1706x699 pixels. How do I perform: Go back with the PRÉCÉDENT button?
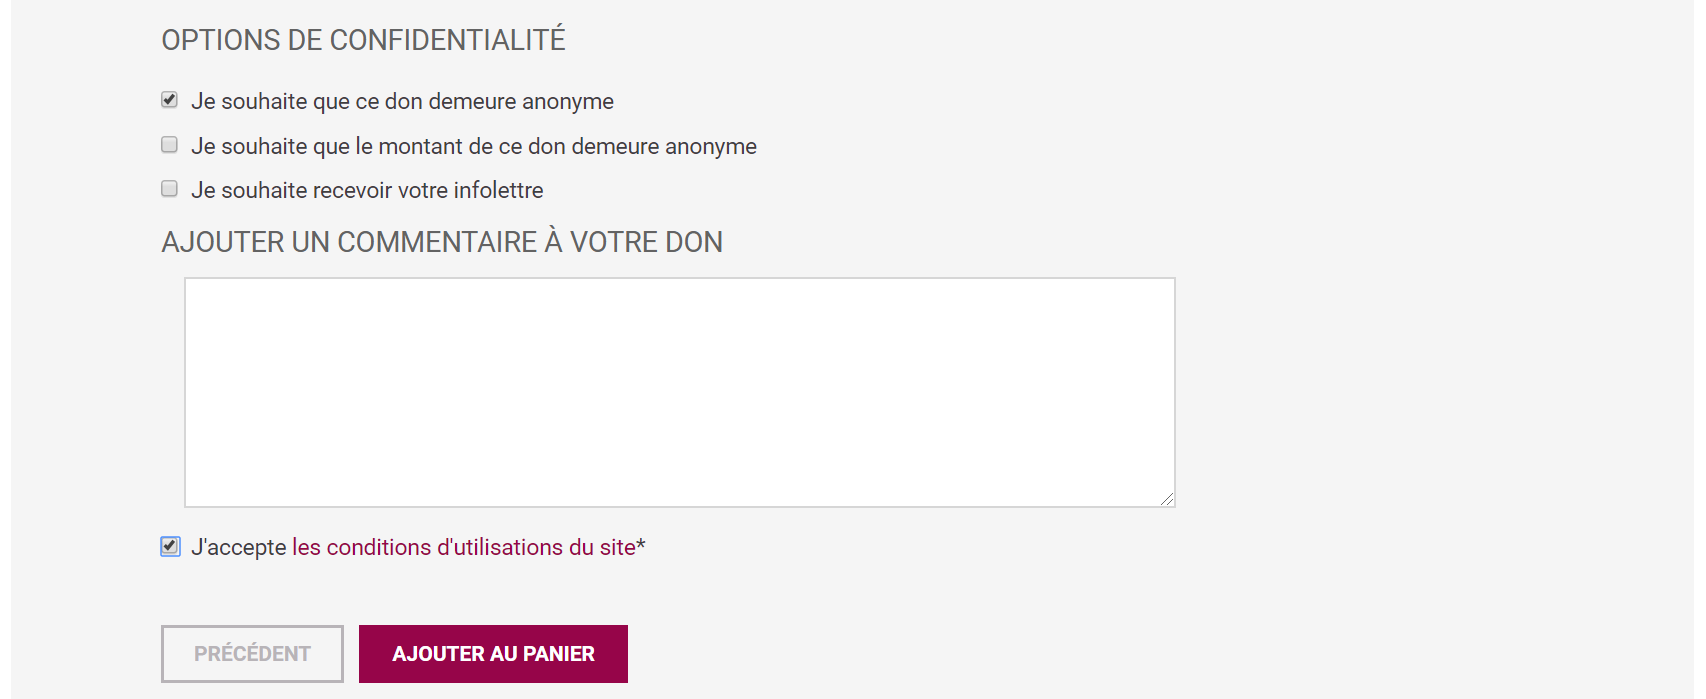pyautogui.click(x=252, y=654)
